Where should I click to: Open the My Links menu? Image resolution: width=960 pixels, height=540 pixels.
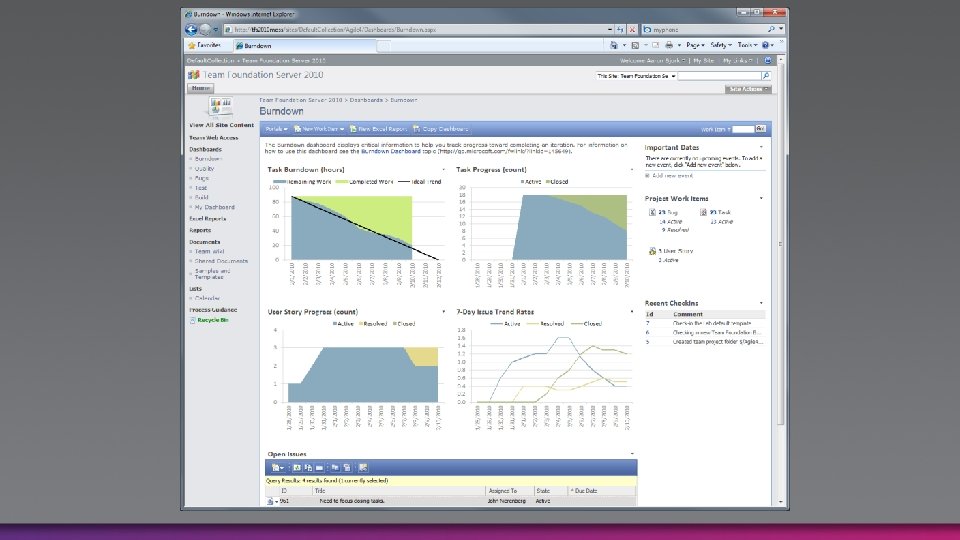point(738,61)
